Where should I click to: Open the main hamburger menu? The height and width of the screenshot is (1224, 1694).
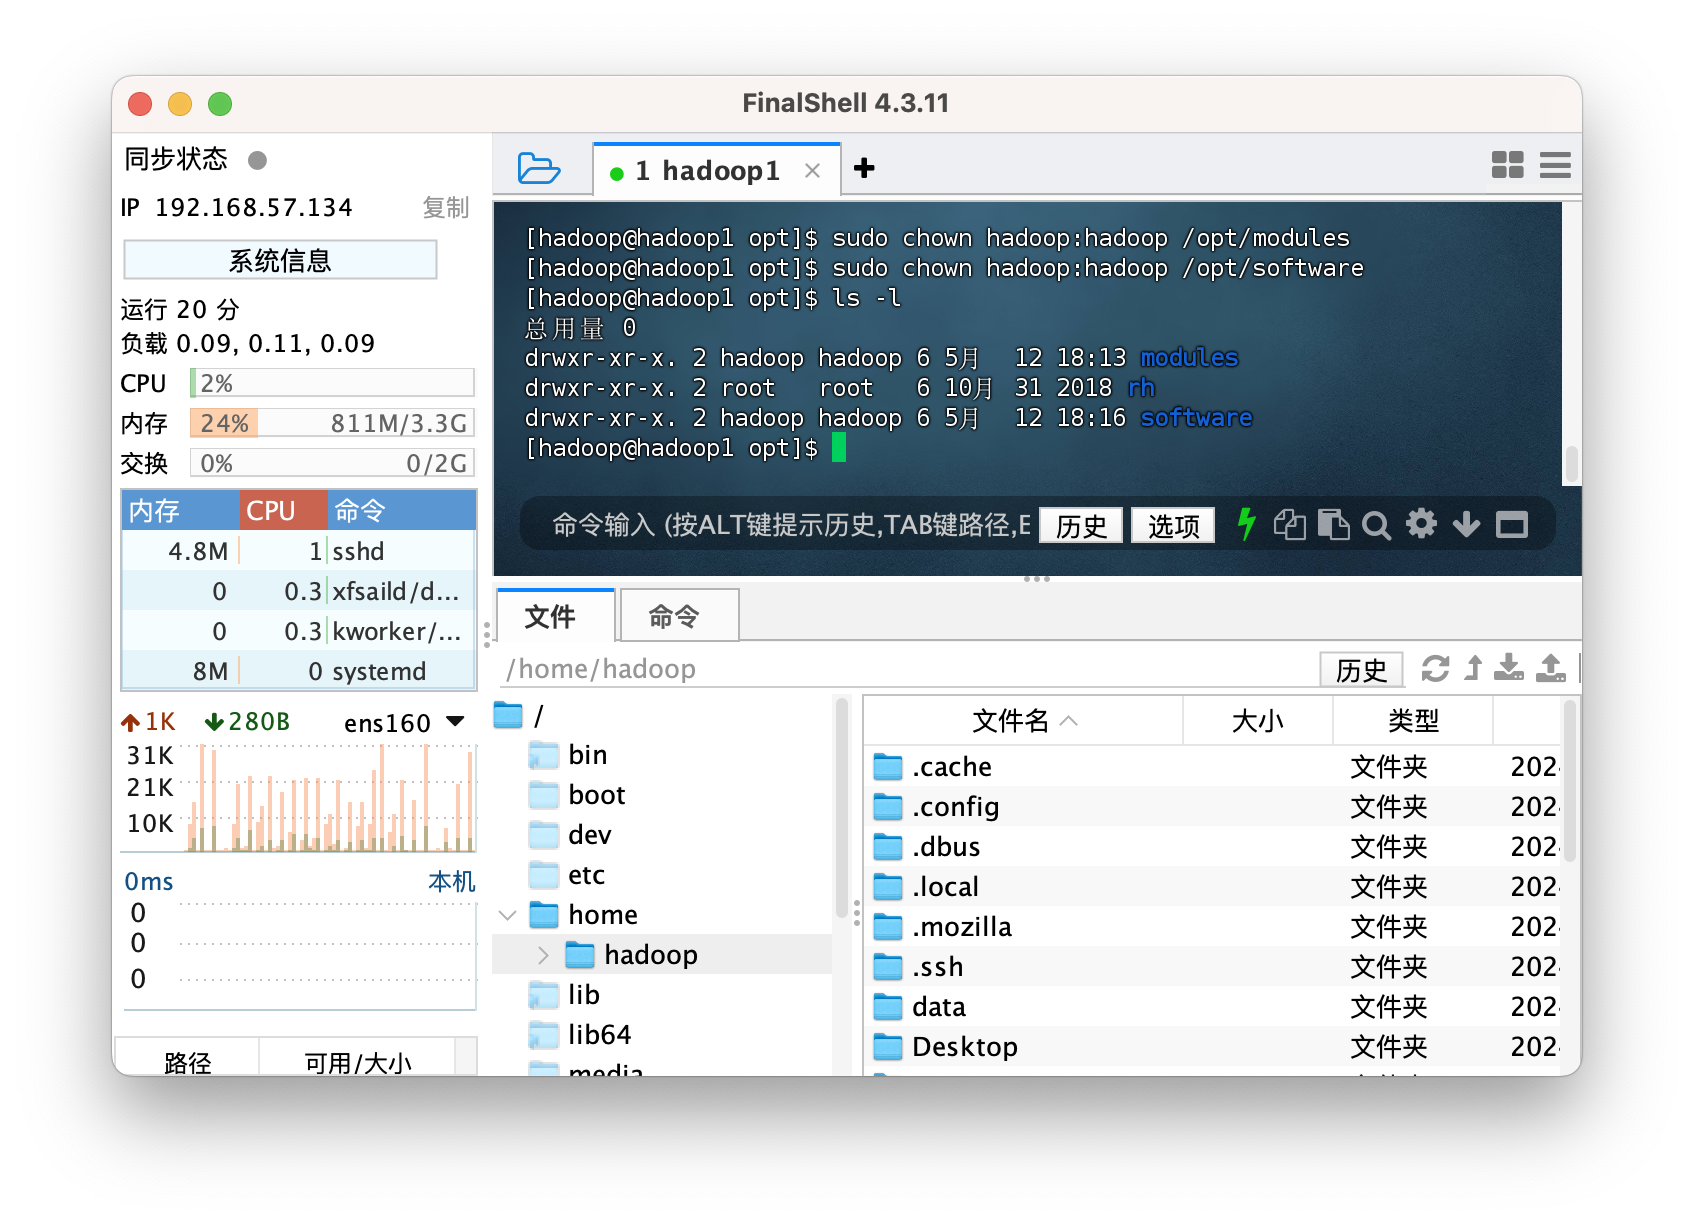1555,165
